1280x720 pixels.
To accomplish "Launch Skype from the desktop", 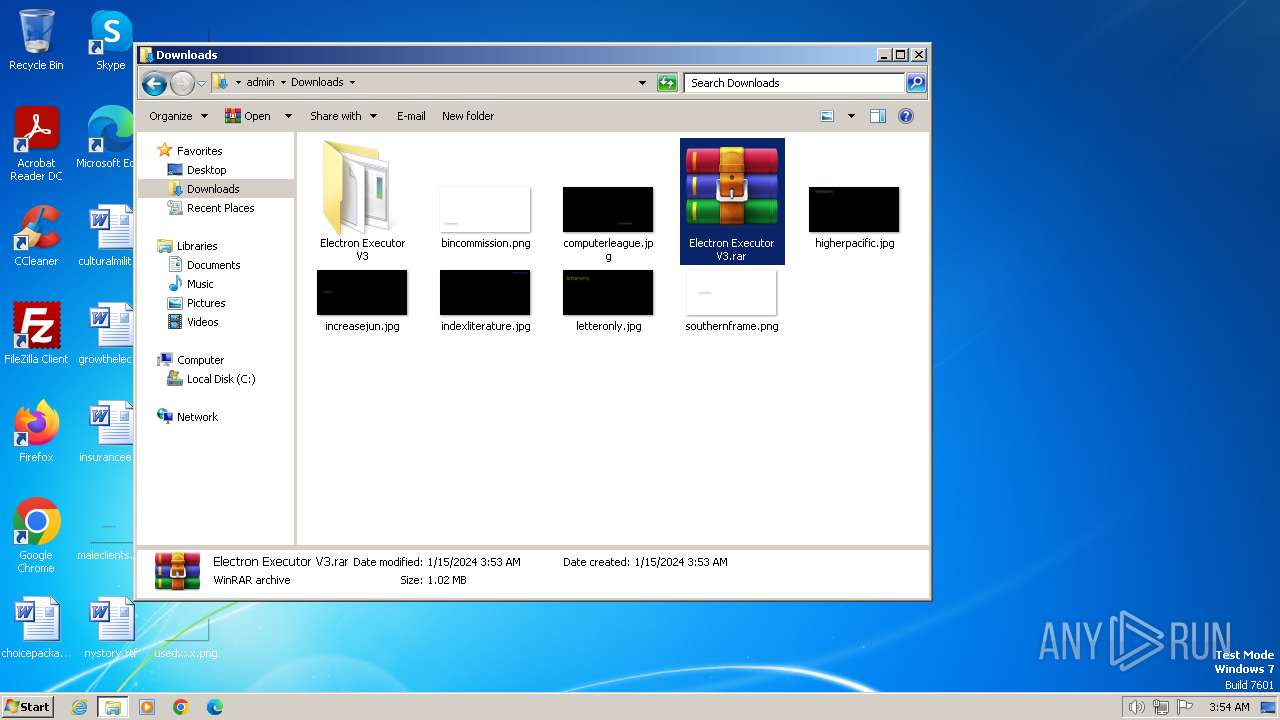I will click(x=111, y=40).
